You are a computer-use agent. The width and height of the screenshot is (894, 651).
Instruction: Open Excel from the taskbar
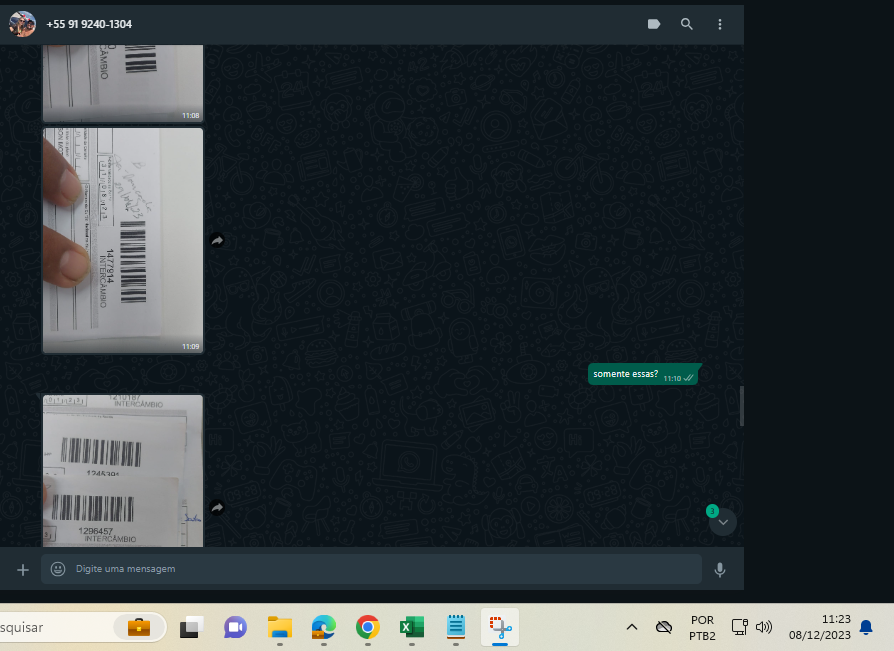(x=412, y=628)
